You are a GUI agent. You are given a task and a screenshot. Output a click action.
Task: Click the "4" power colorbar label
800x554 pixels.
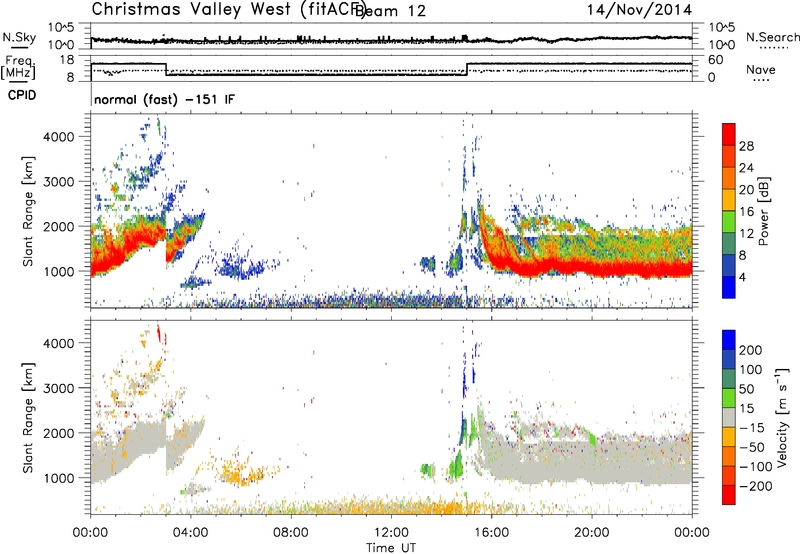[x=743, y=277]
